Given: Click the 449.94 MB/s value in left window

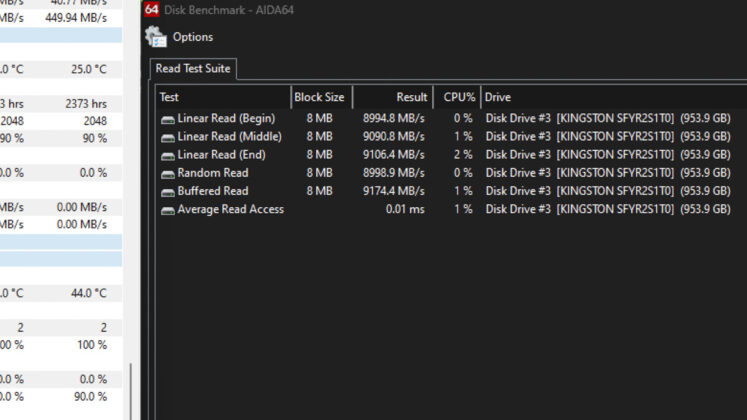Looking at the screenshot, I should (x=76, y=18).
